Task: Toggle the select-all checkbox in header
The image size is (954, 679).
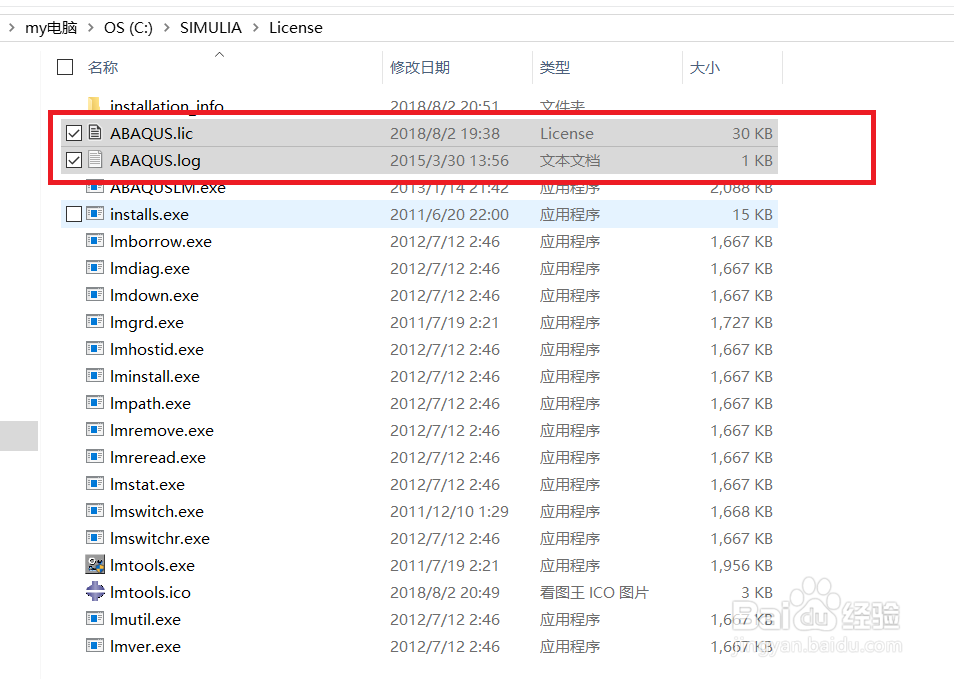Action: (65, 66)
